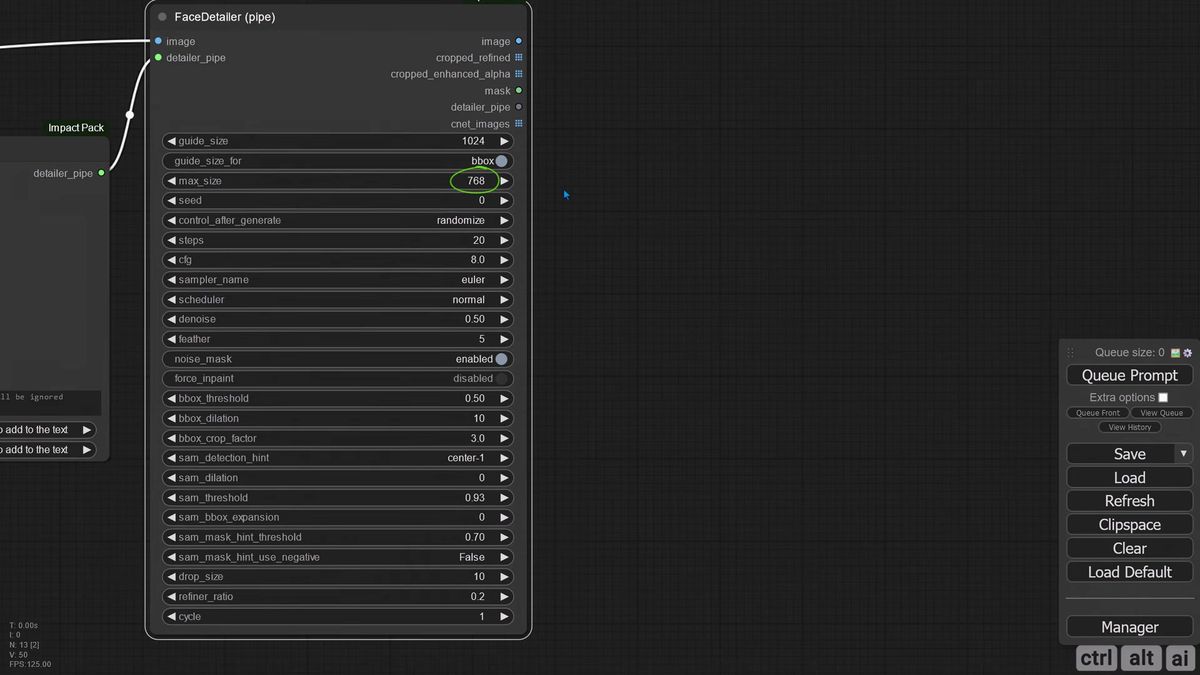Click sam_bbox_expansion value field
The image size is (1200, 675).
337,517
